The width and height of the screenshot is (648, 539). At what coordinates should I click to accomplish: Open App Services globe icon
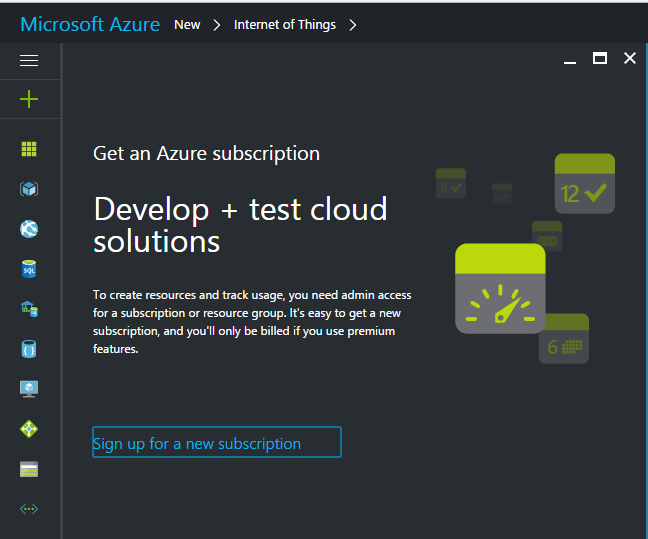tap(29, 229)
